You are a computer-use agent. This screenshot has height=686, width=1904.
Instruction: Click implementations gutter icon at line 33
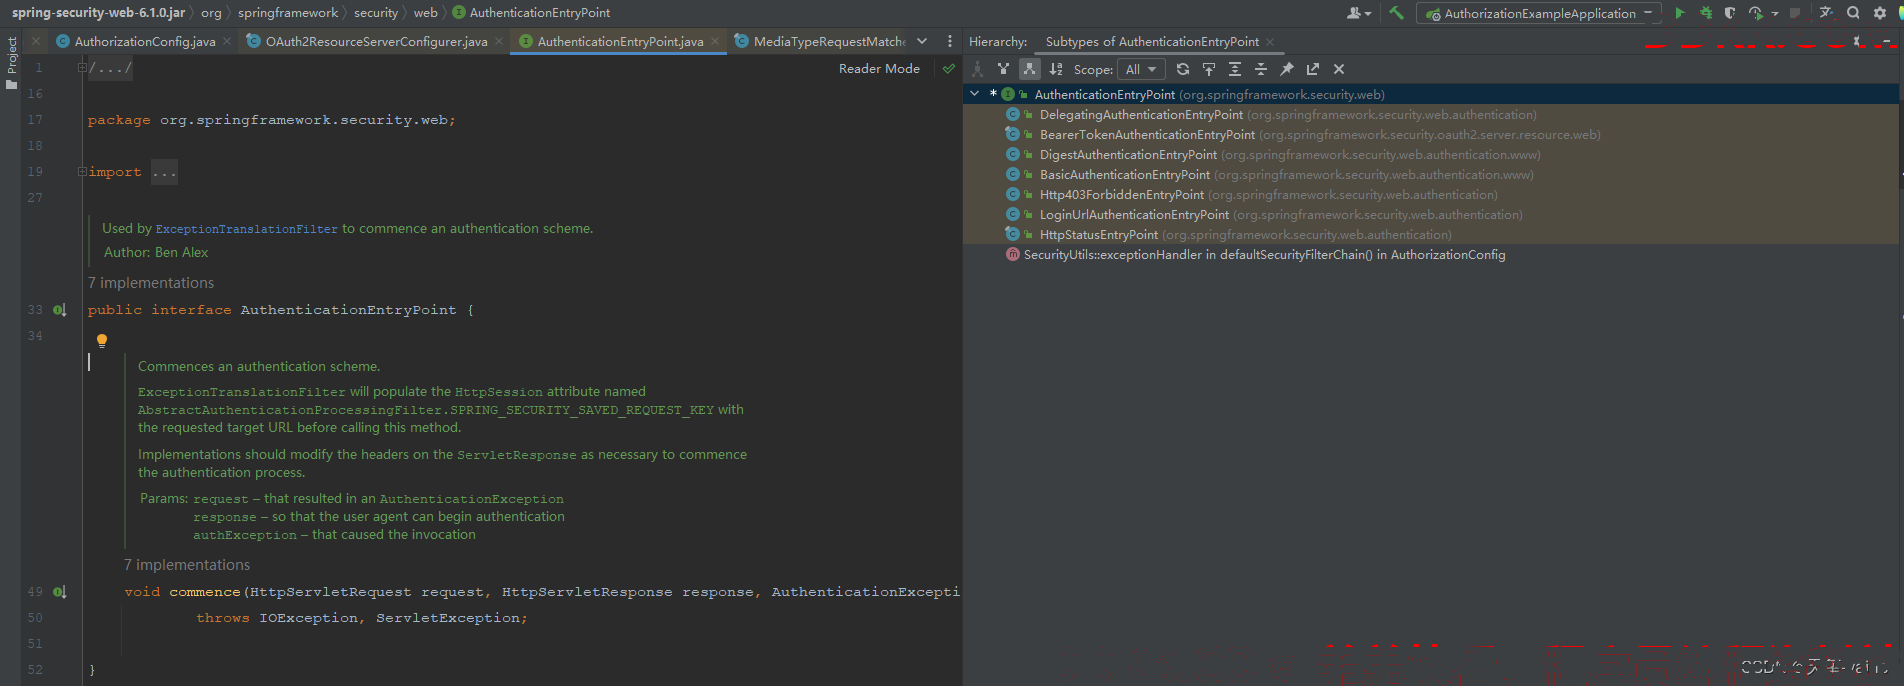[x=60, y=310]
